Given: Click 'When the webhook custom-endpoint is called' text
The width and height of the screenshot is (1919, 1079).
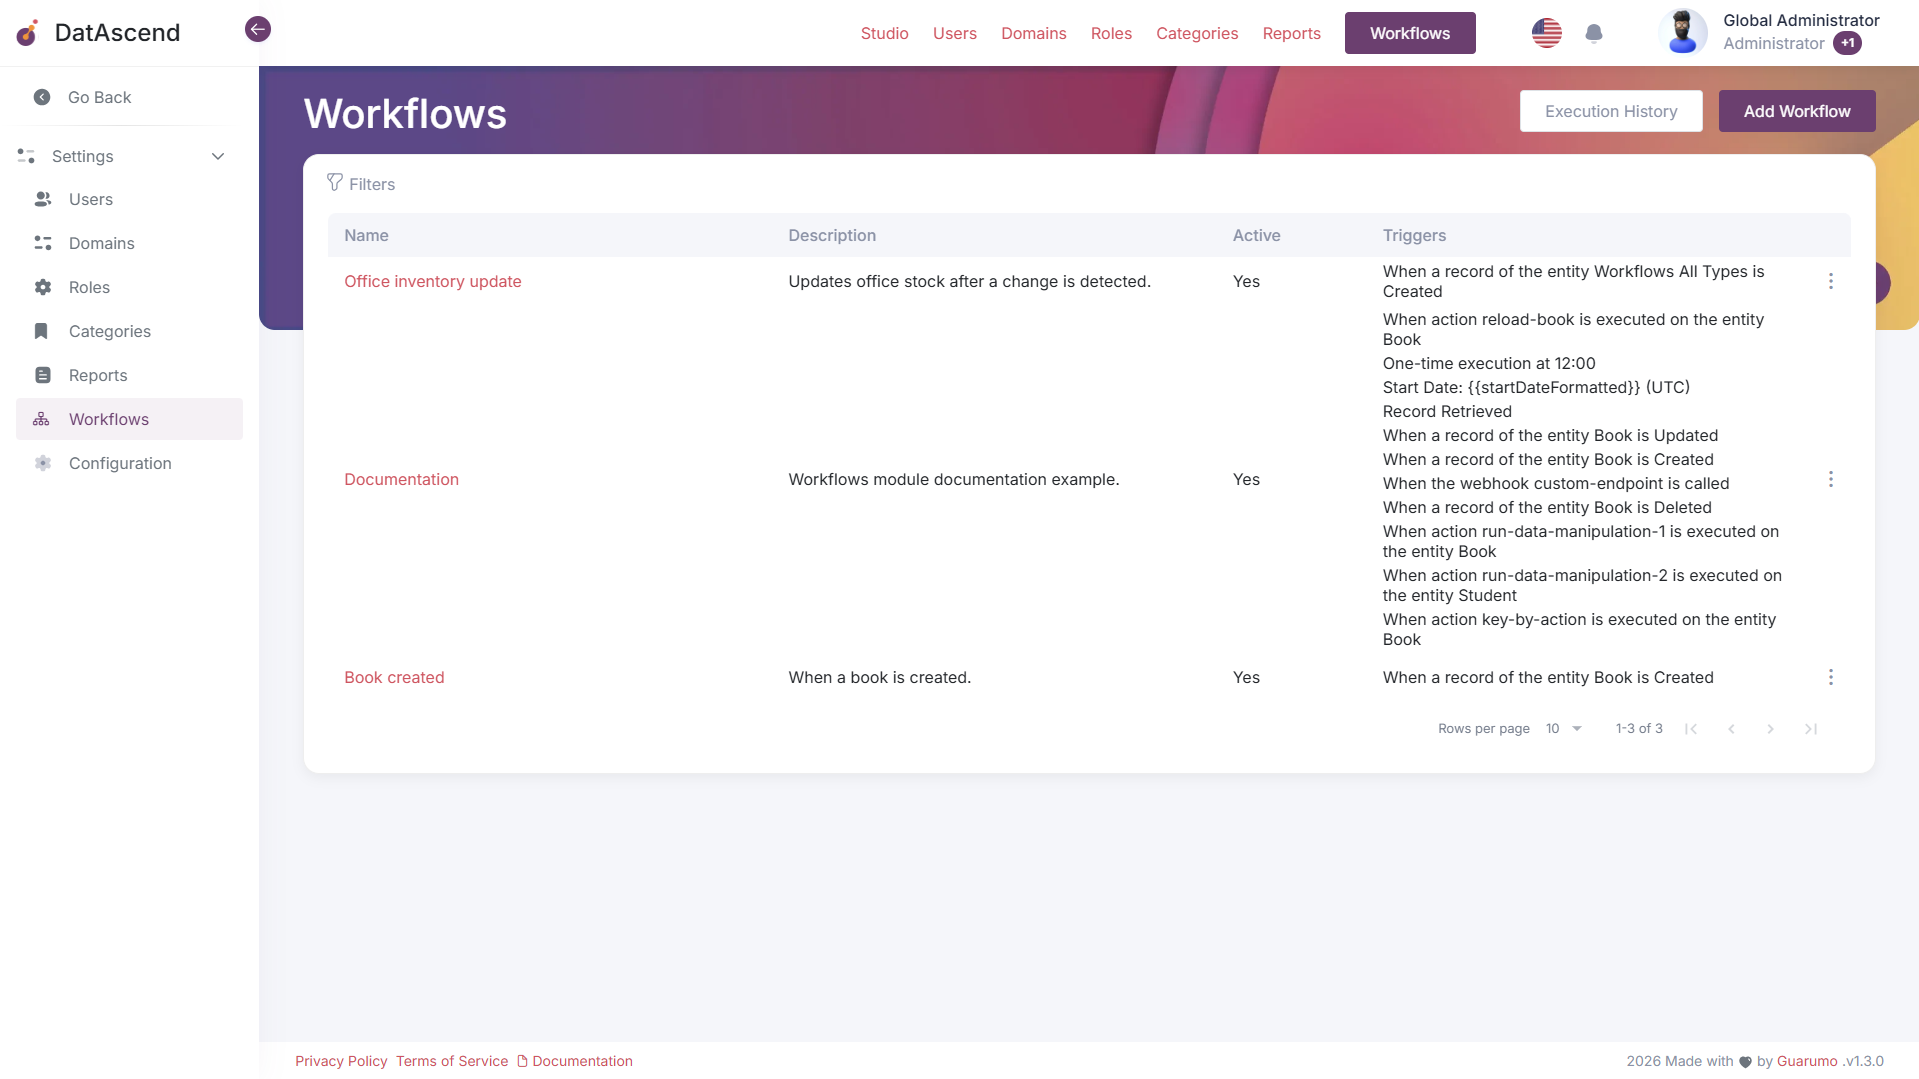Looking at the screenshot, I should pyautogui.click(x=1556, y=483).
